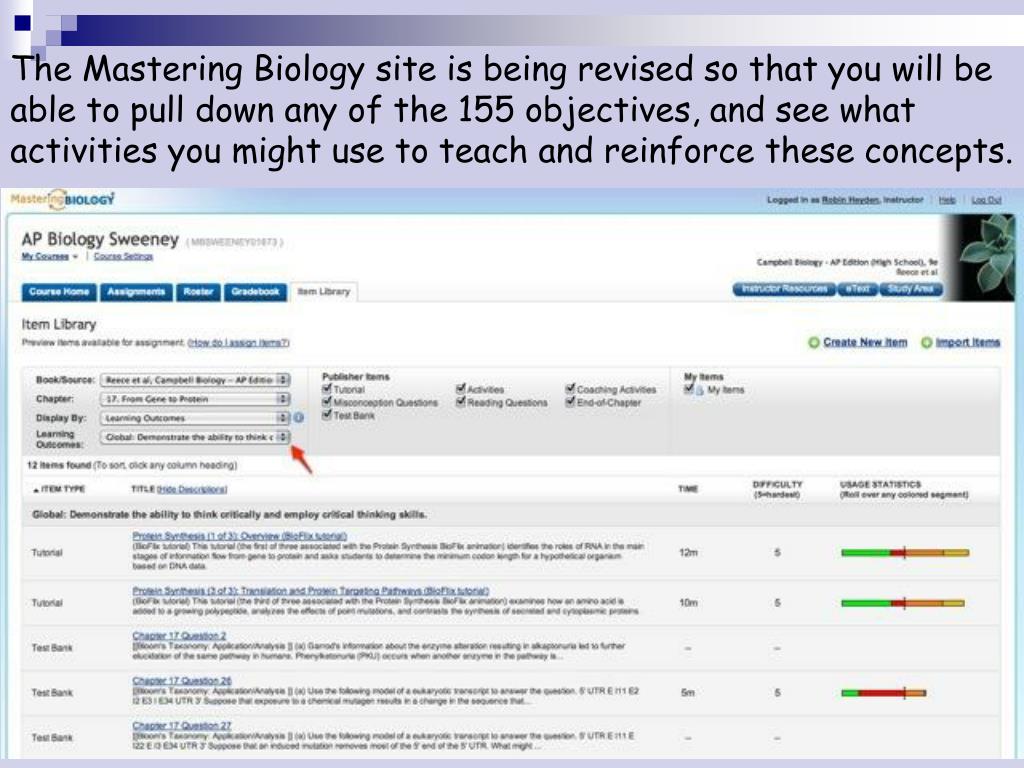This screenshot has width=1024, height=768.
Task: Sort by the Usage Statistics column heading
Action: (904, 489)
